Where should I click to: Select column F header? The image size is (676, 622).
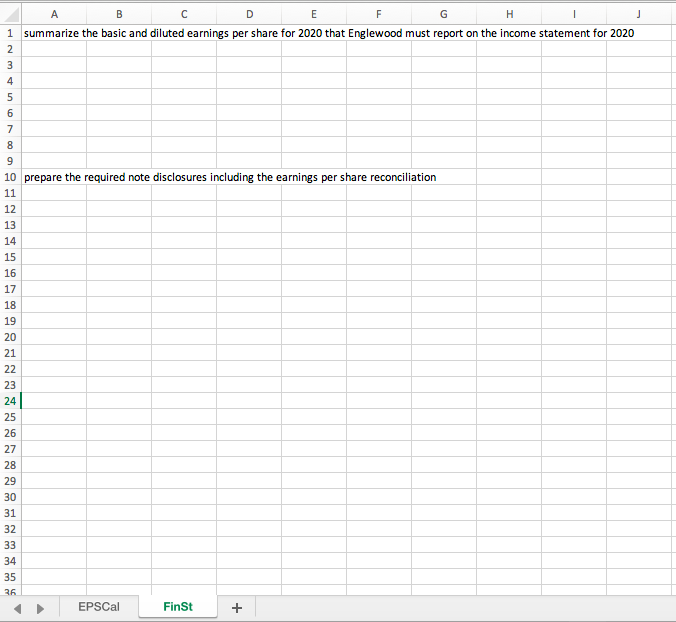coord(379,14)
